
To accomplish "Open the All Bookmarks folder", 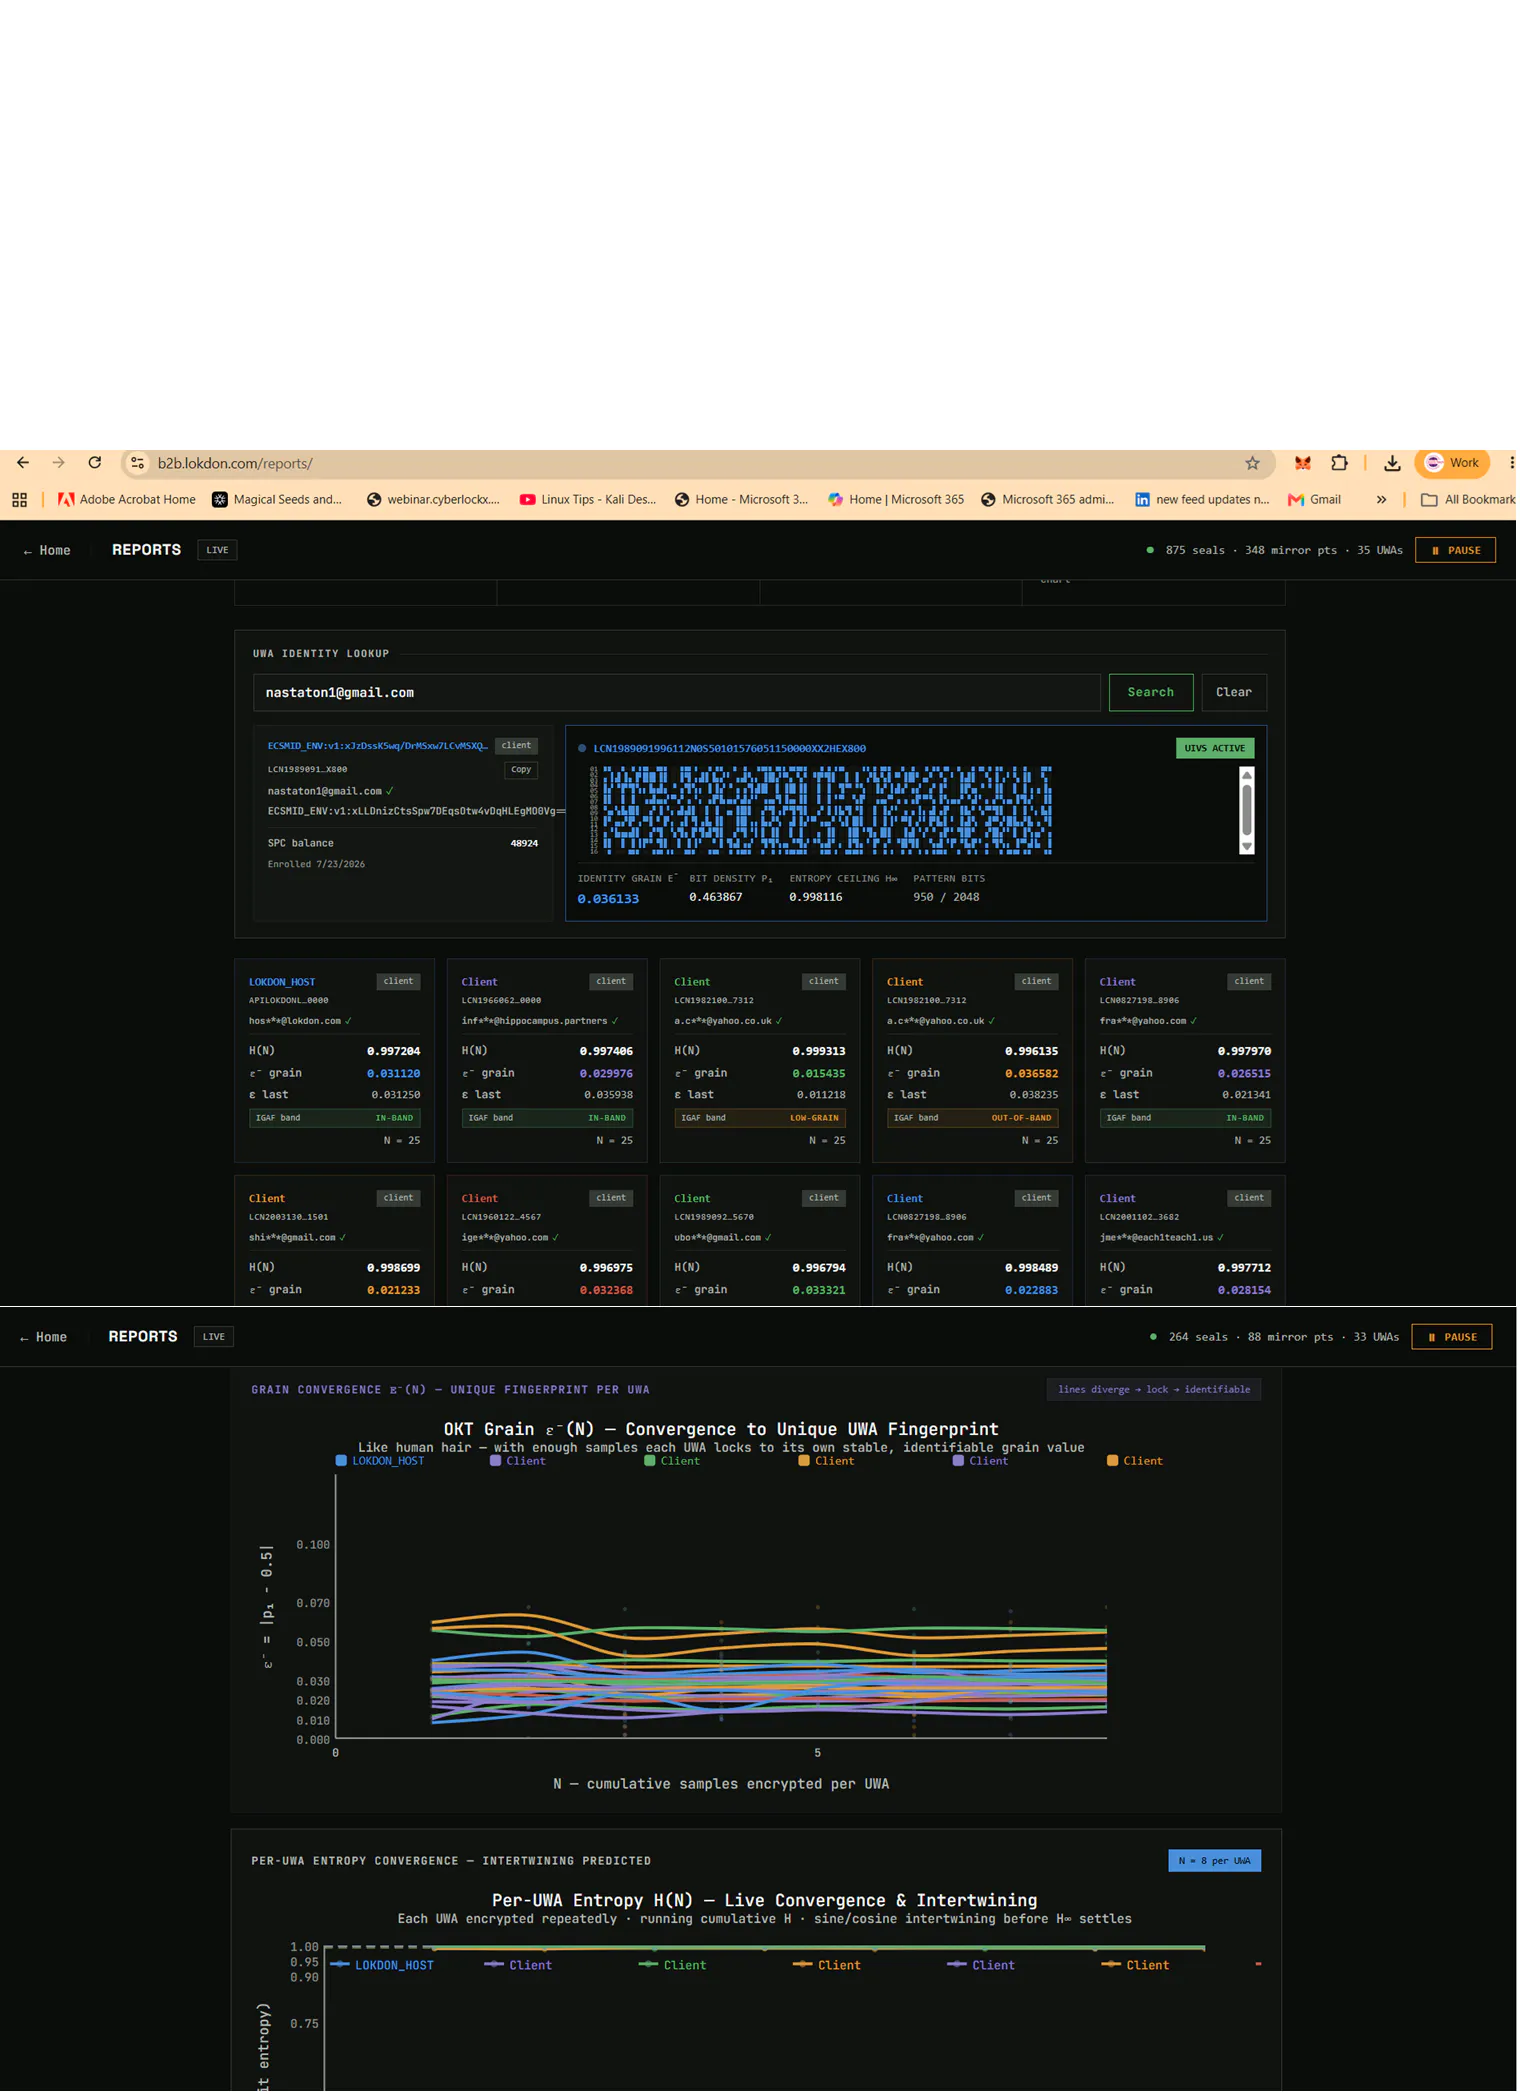I will coord(1469,500).
